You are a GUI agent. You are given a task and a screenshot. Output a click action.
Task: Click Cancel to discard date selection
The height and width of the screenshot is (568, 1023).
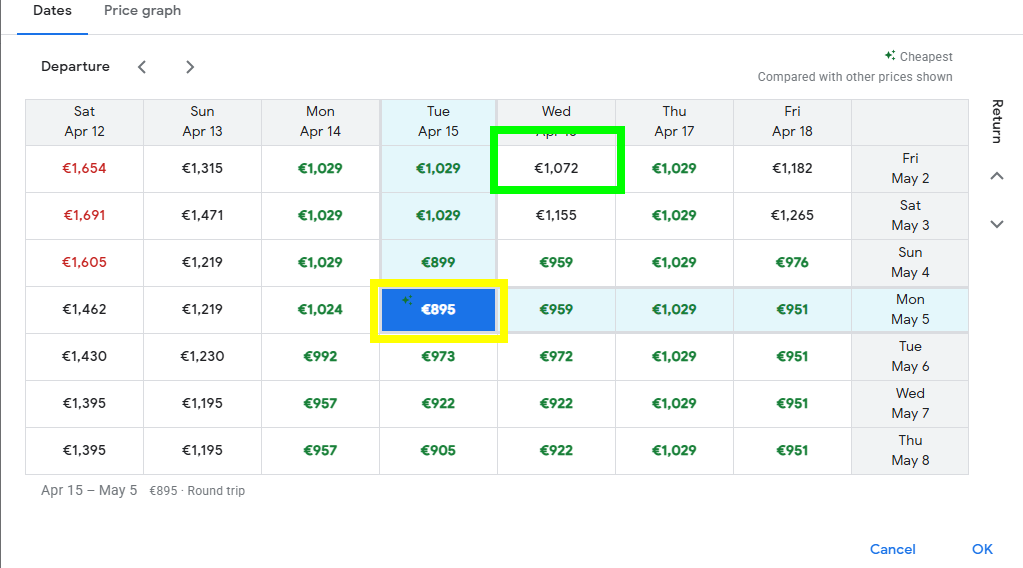click(893, 549)
